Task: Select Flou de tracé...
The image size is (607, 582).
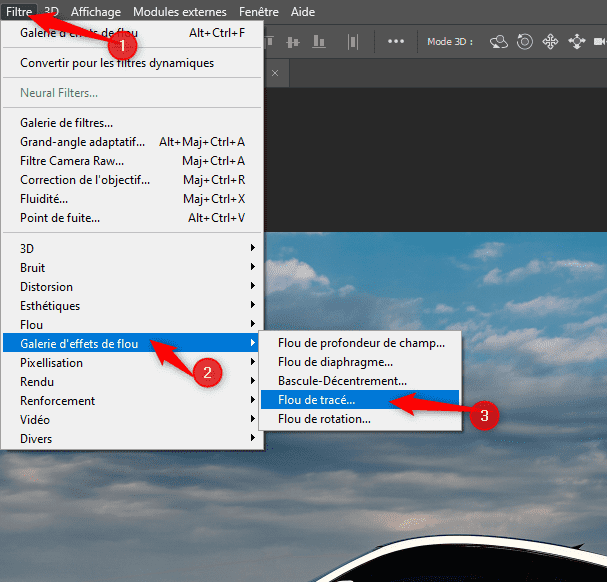Action: tap(360, 400)
